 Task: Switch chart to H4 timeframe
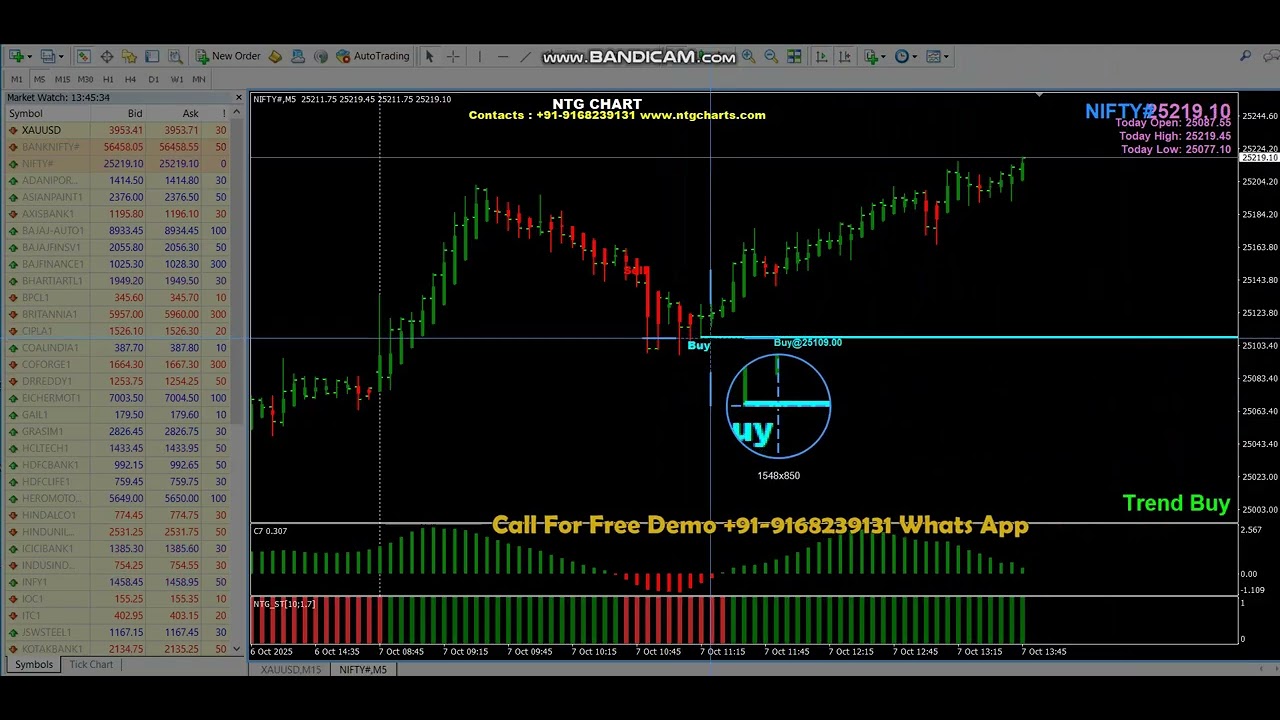tap(130, 79)
